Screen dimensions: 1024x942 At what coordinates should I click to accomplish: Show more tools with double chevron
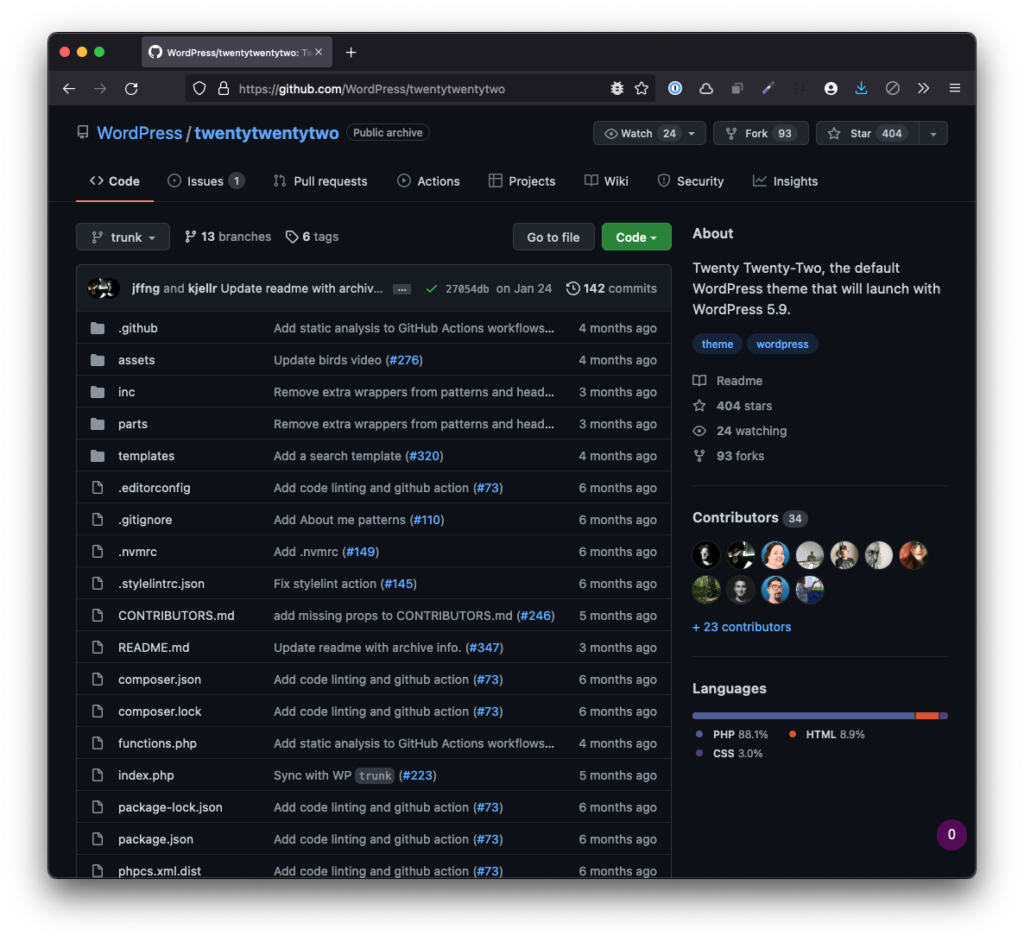923,88
